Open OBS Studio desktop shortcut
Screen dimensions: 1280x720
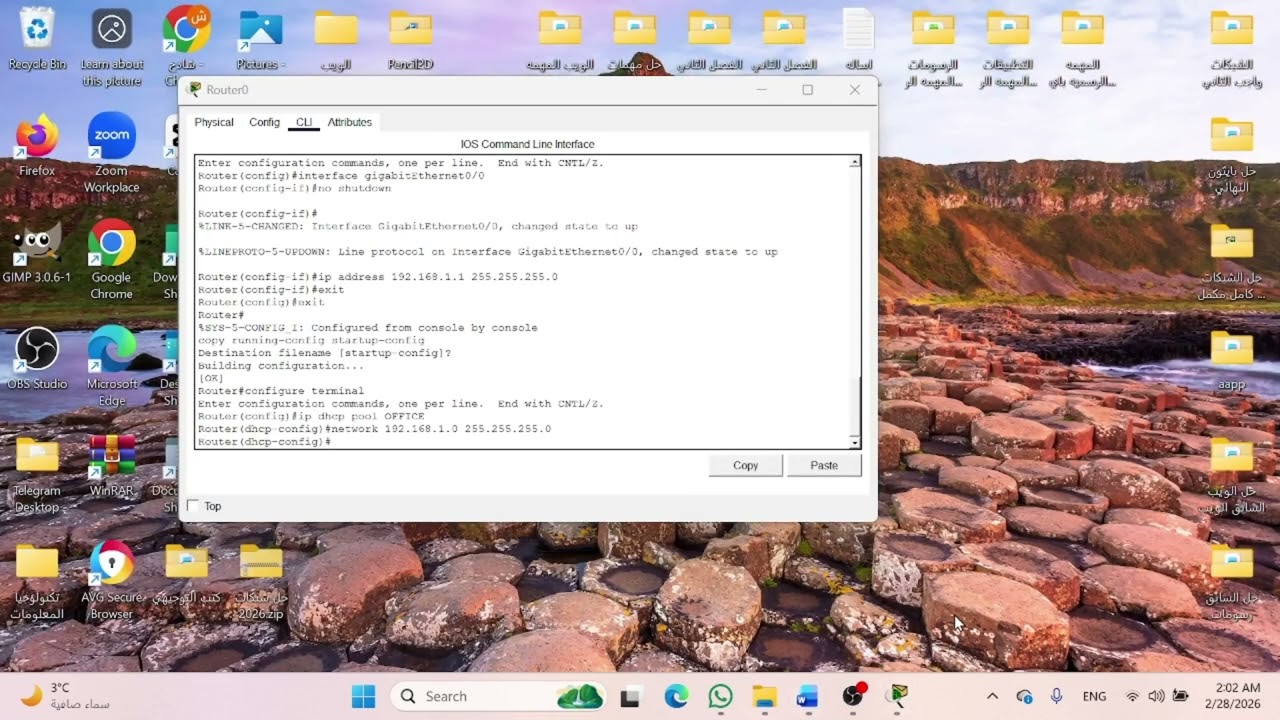coord(37,358)
